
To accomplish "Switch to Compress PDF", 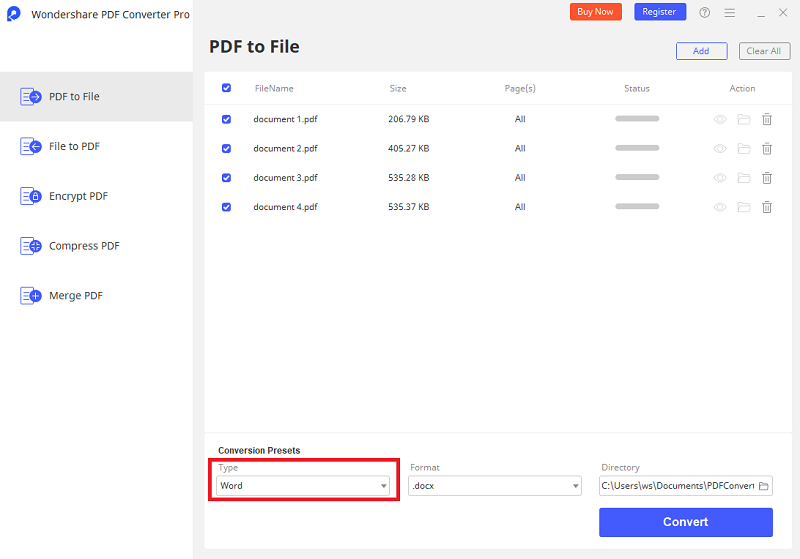I will tap(96, 246).
